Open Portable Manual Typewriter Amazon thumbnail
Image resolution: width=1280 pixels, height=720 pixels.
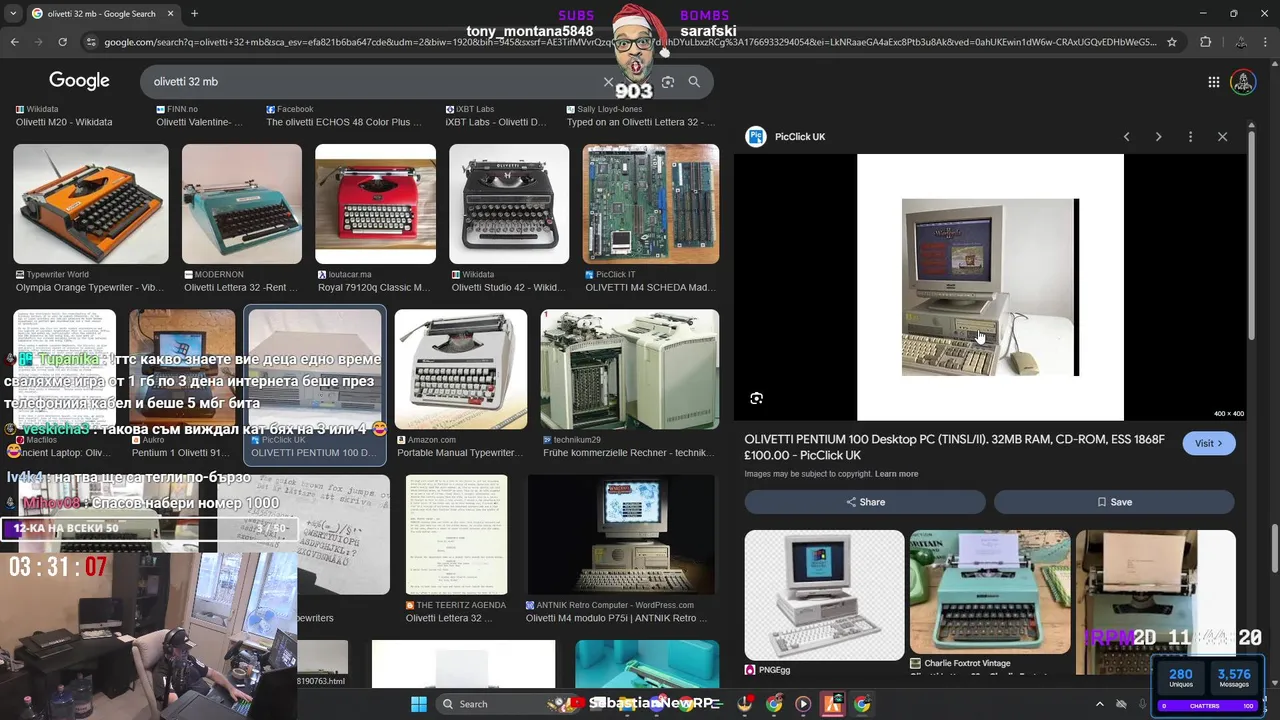pyautogui.click(x=461, y=369)
